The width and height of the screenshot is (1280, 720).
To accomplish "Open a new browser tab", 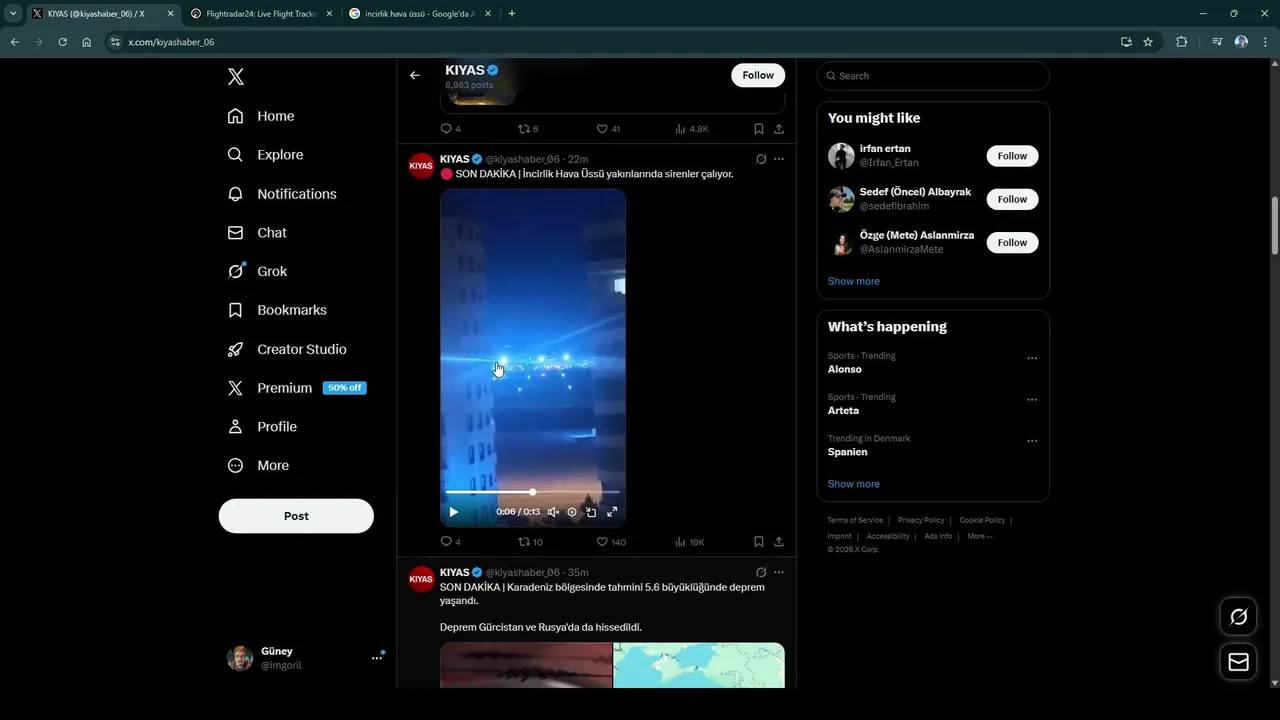I will [512, 14].
